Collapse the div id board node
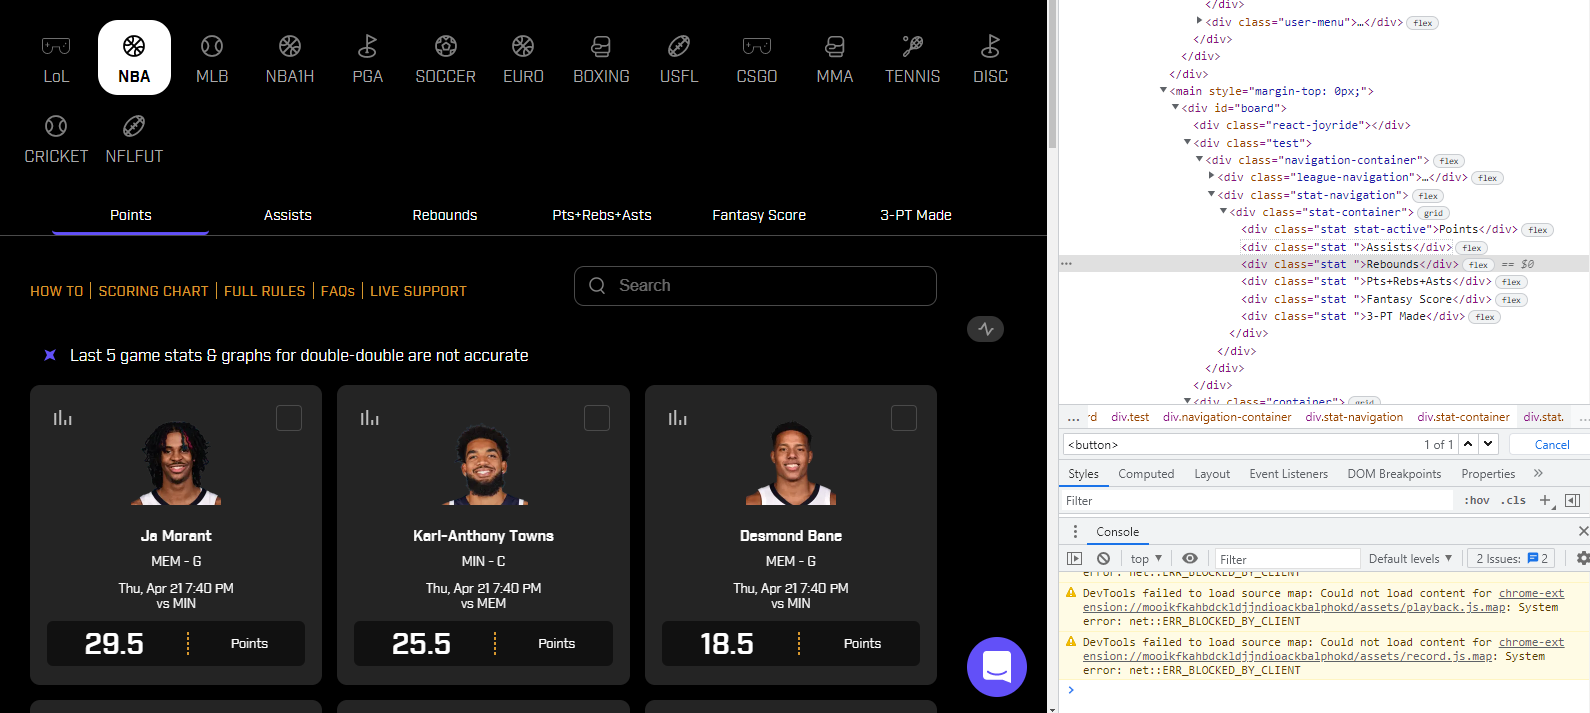The width and height of the screenshot is (1590, 713). click(1175, 107)
